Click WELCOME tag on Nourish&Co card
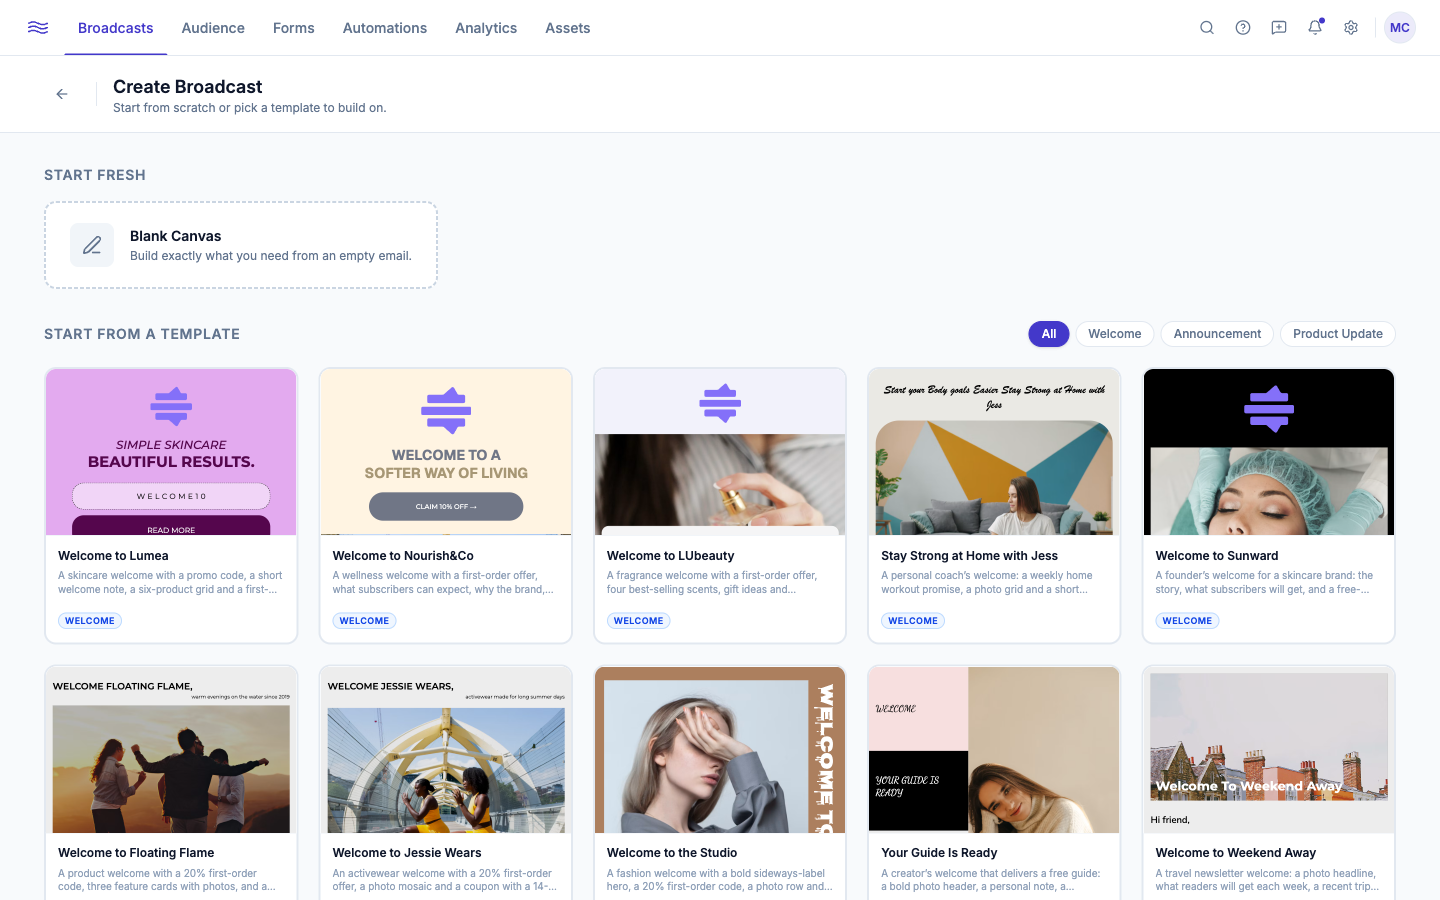 364,621
